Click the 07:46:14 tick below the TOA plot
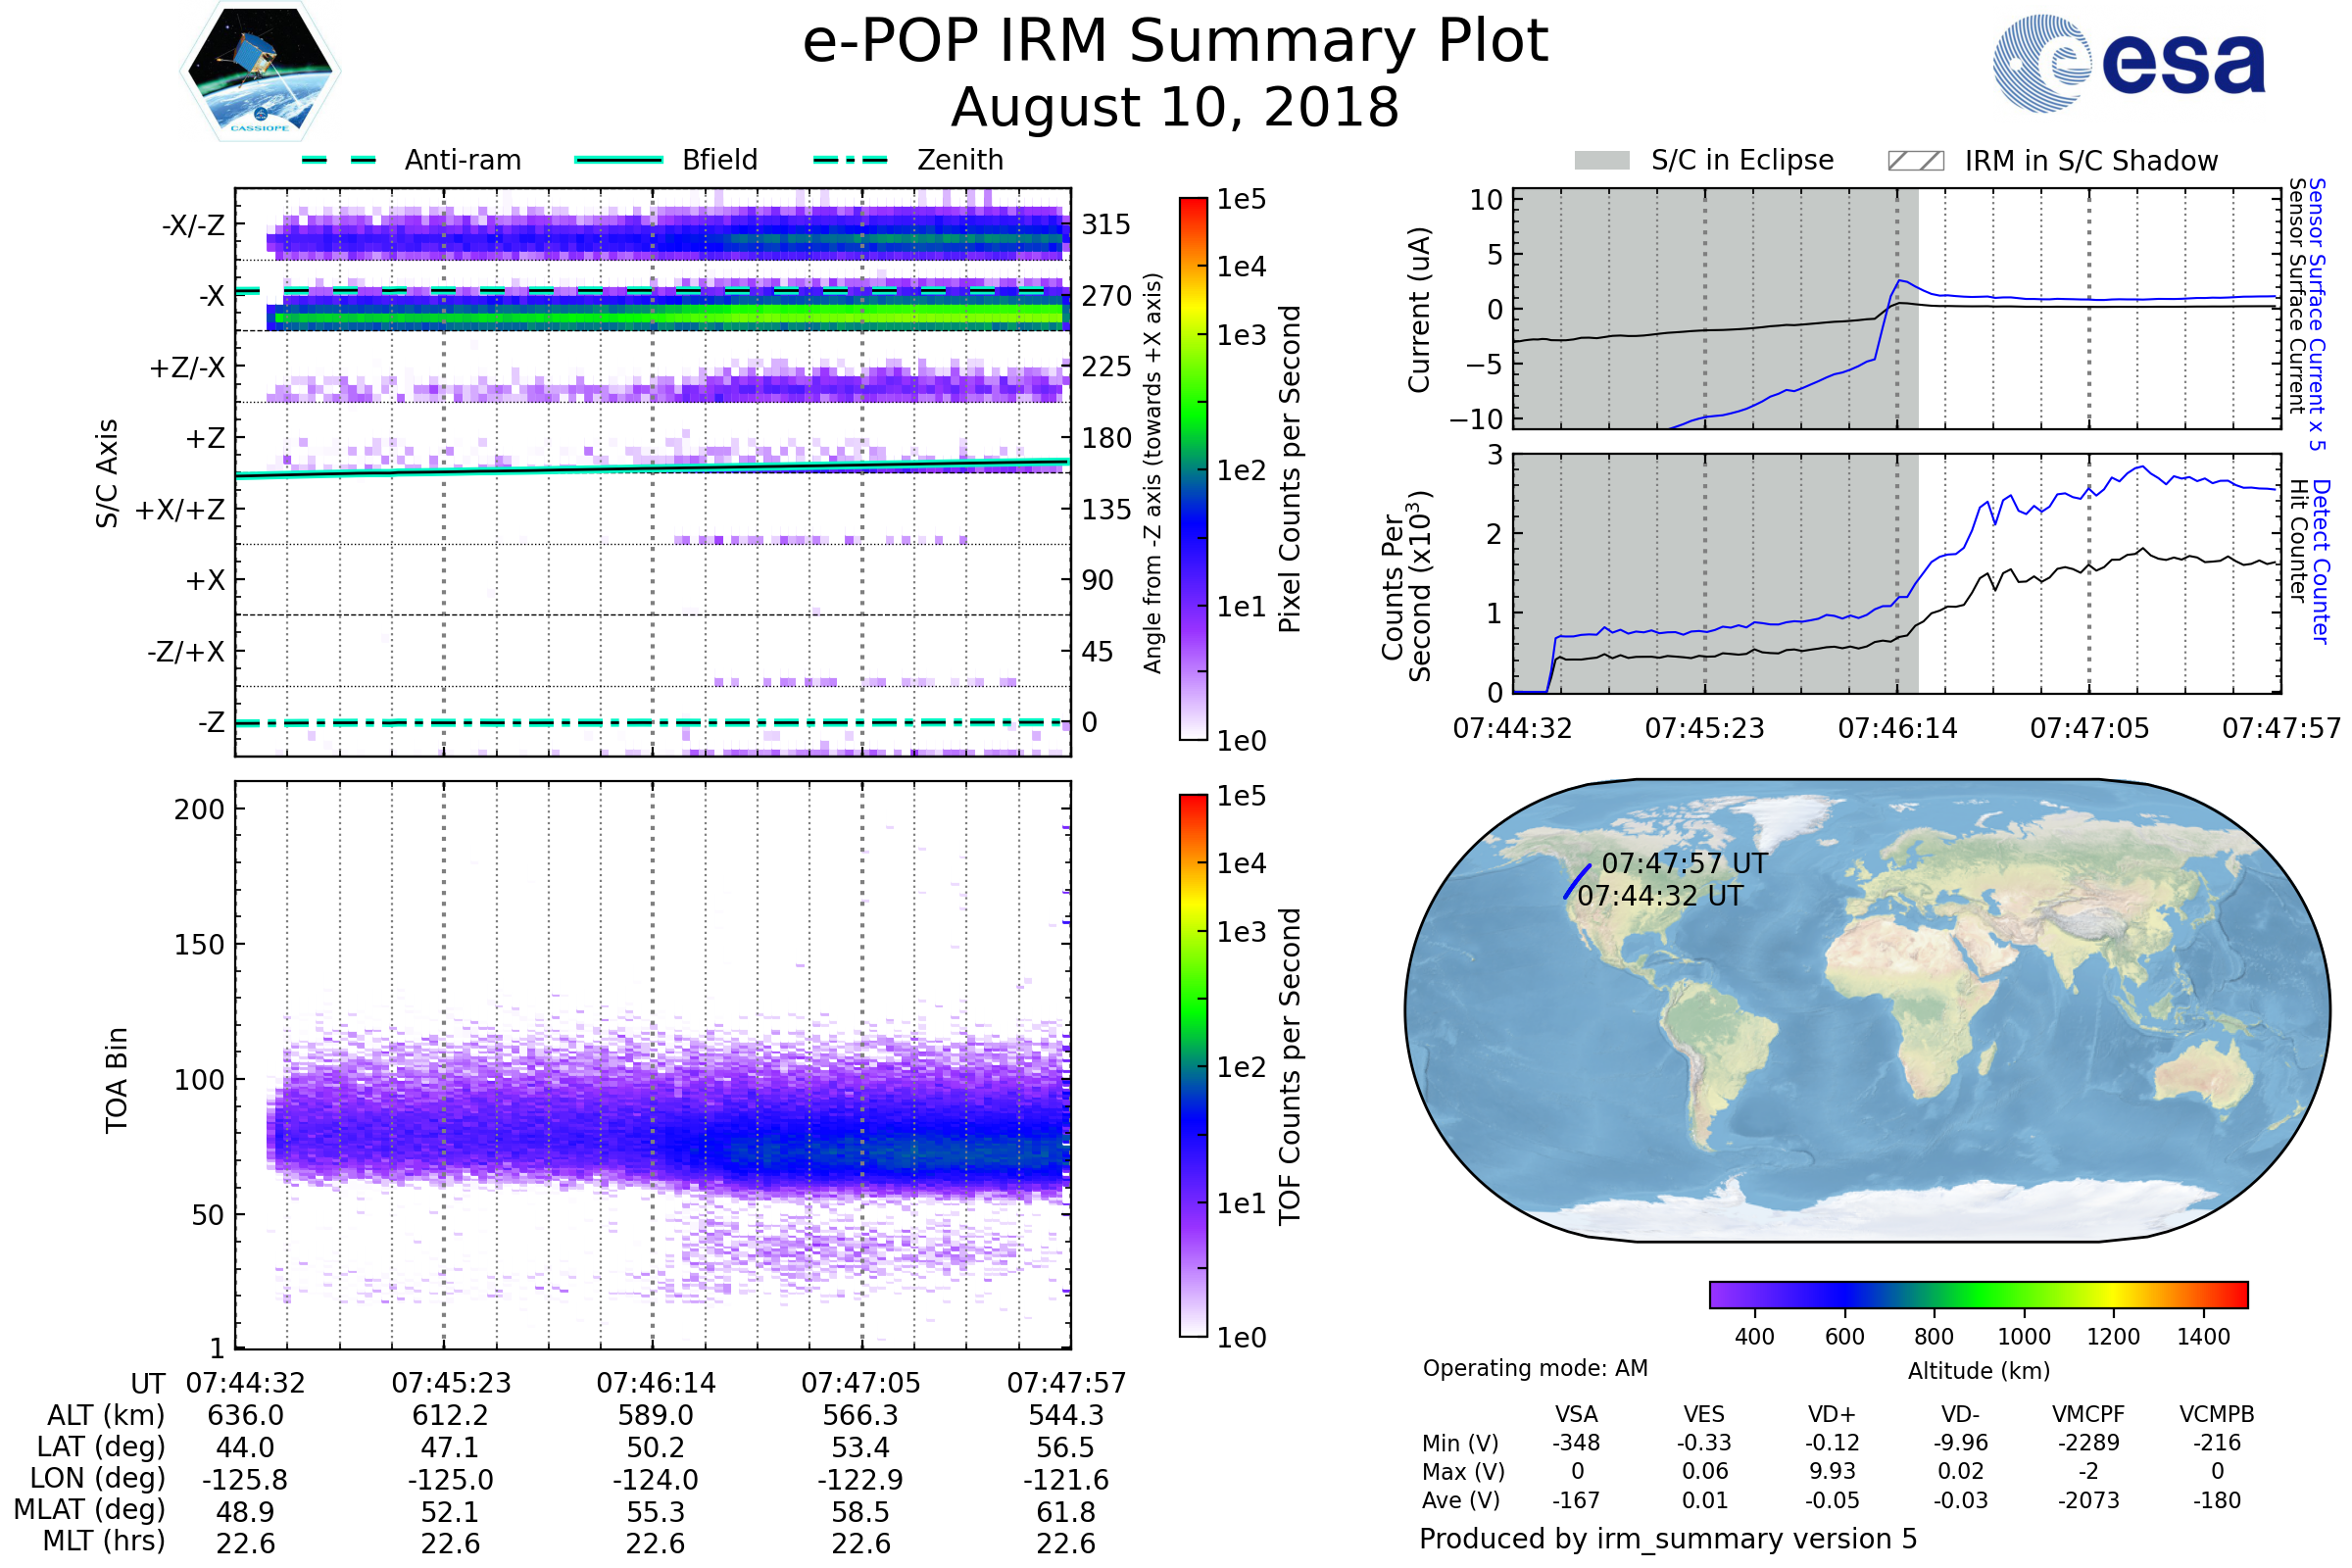The width and height of the screenshot is (2352, 1568). 655,1383
